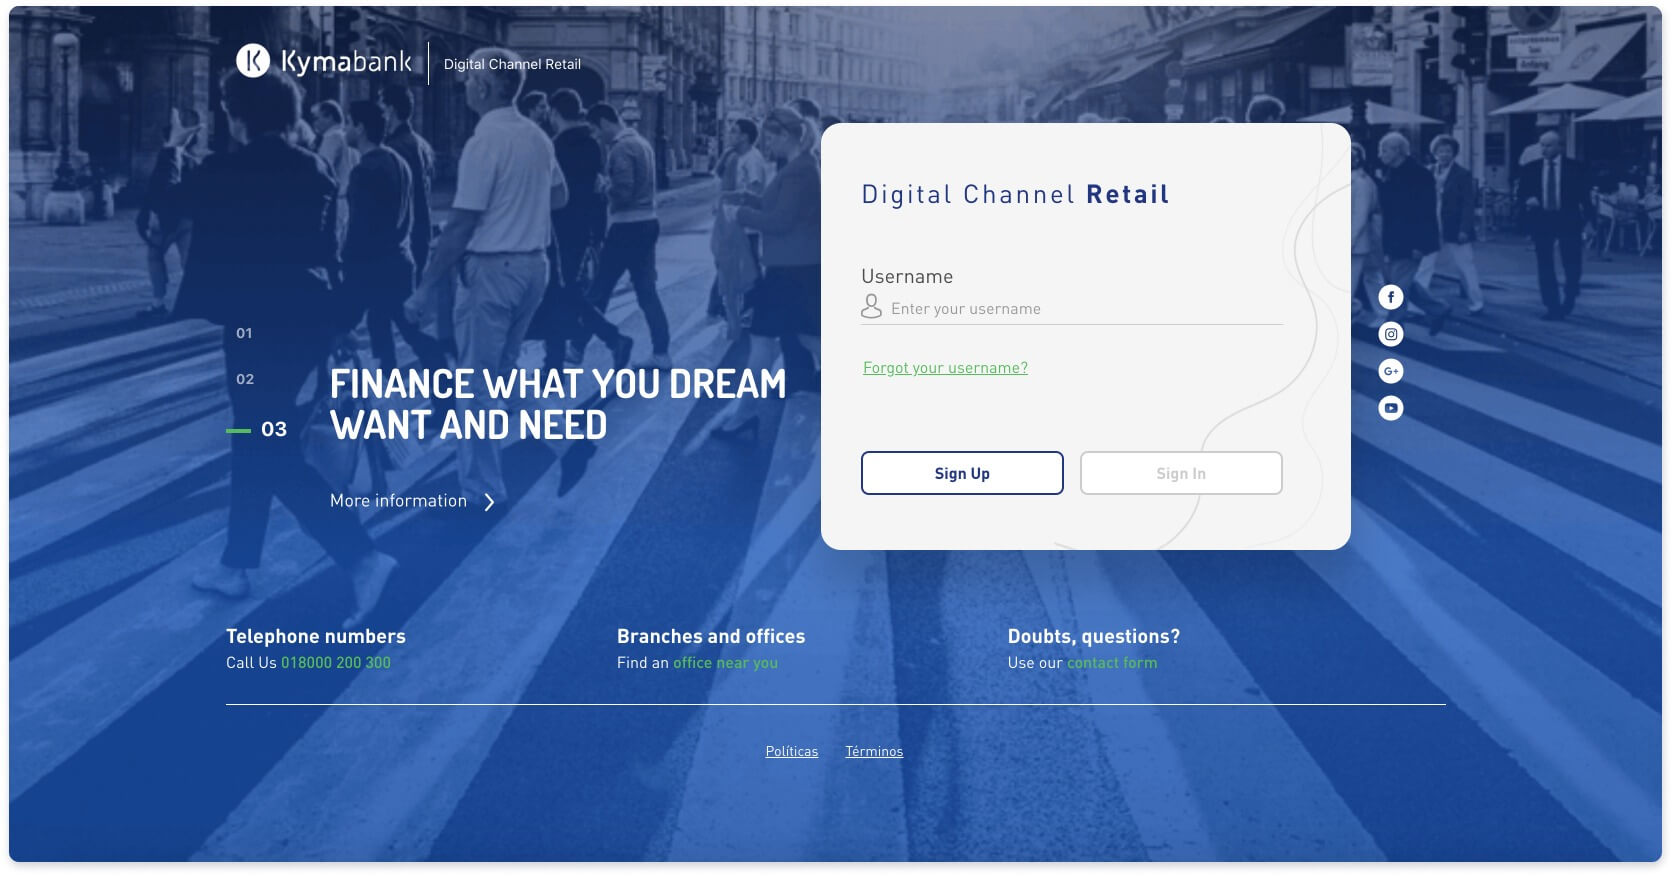Click the Forgot your username? link
This screenshot has height=876, width=1673.
pyautogui.click(x=945, y=368)
